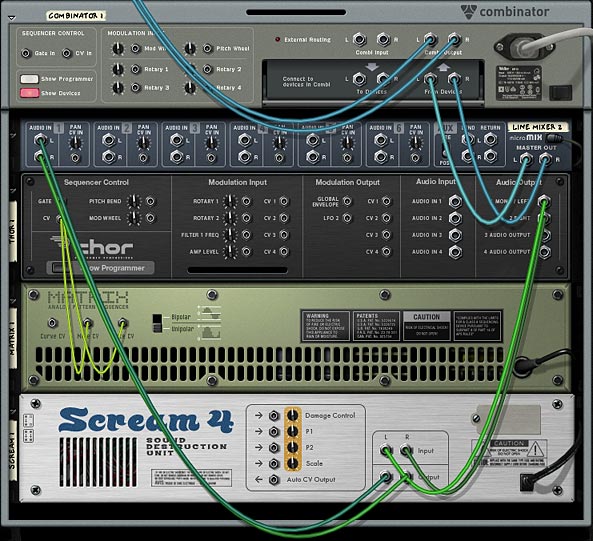This screenshot has width=593, height=541.
Task: Click the Combi Input right jack
Action: 383,39
